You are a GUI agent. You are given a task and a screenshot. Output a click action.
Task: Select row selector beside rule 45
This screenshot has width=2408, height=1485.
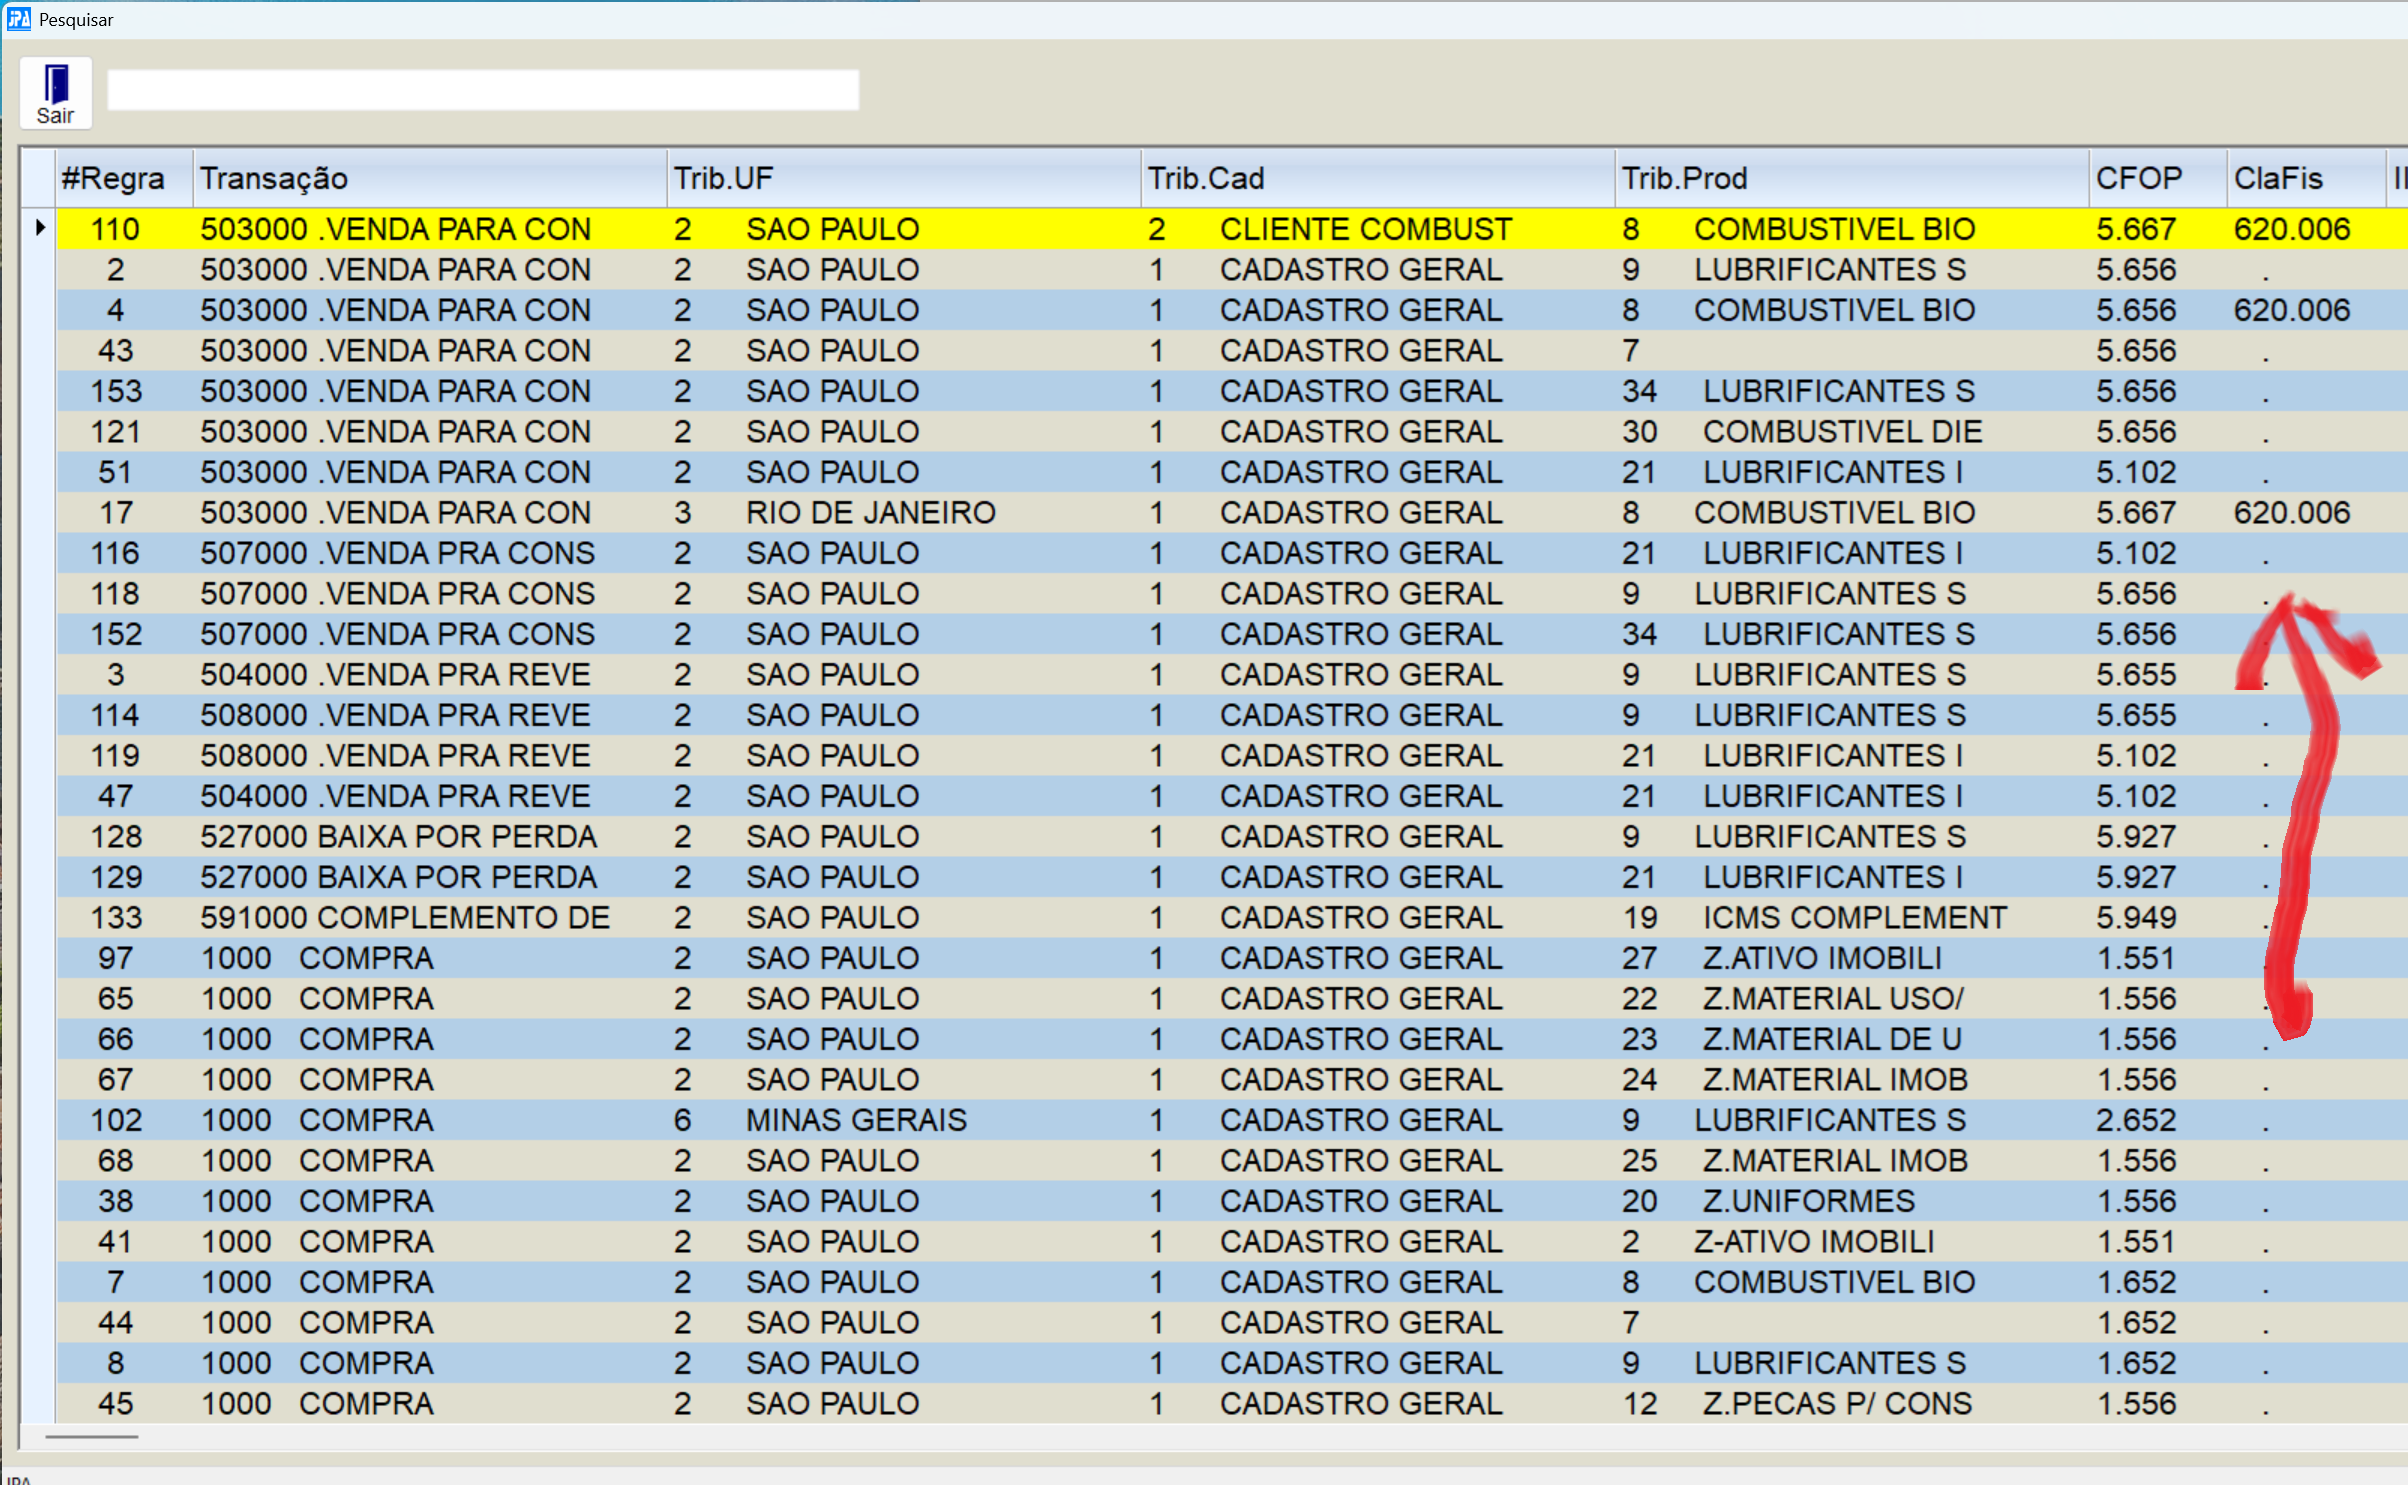(39, 1404)
